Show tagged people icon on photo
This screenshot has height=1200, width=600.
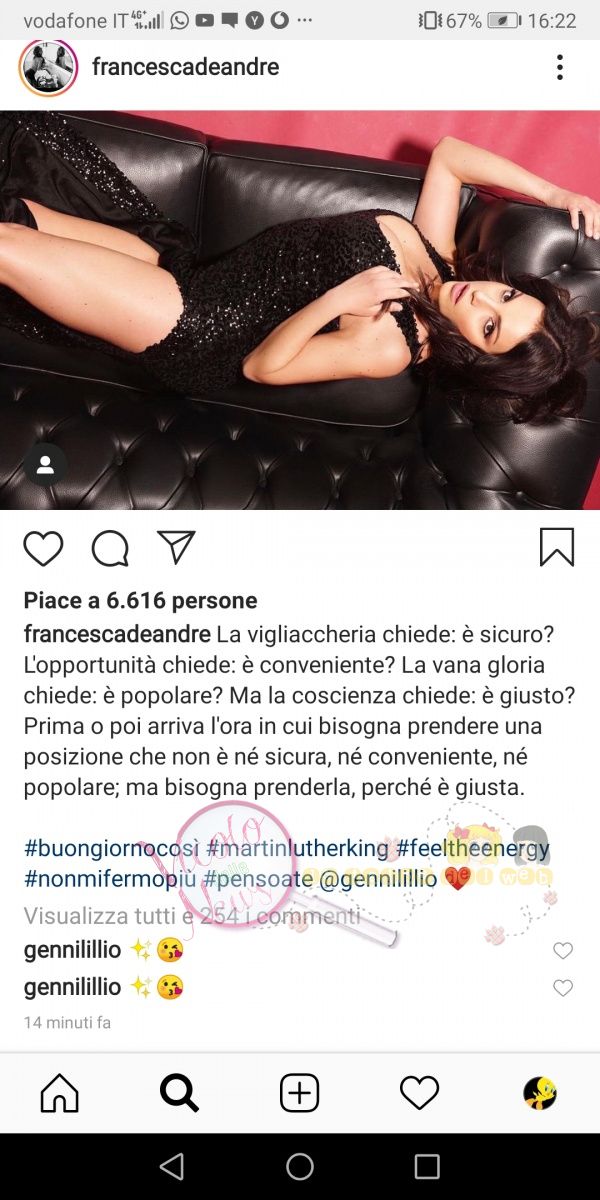click(x=45, y=465)
